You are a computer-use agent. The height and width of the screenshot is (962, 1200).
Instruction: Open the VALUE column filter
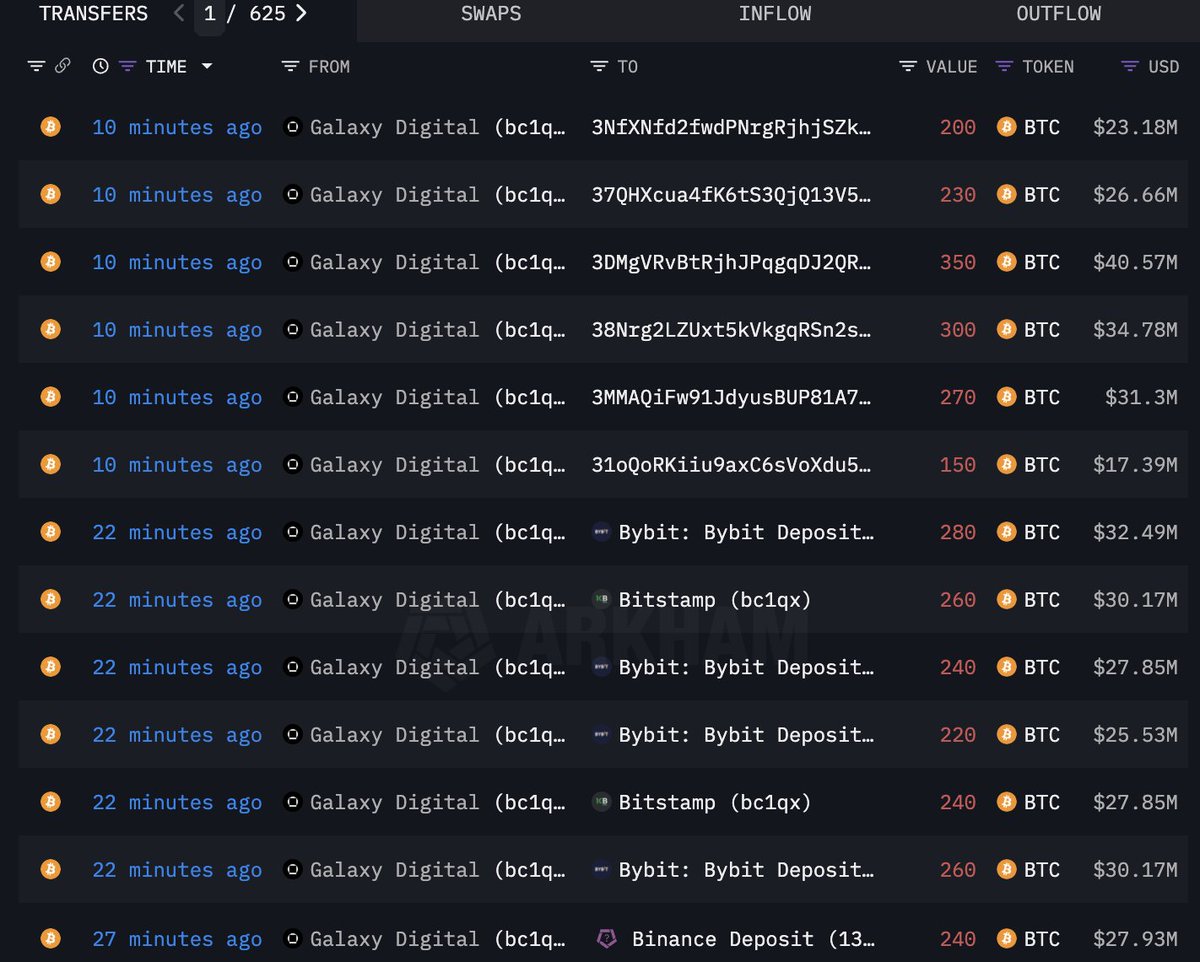coord(908,66)
